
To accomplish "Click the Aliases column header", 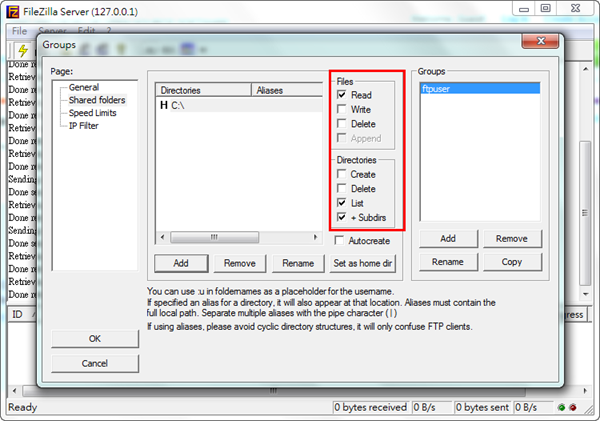I will tap(287, 90).
